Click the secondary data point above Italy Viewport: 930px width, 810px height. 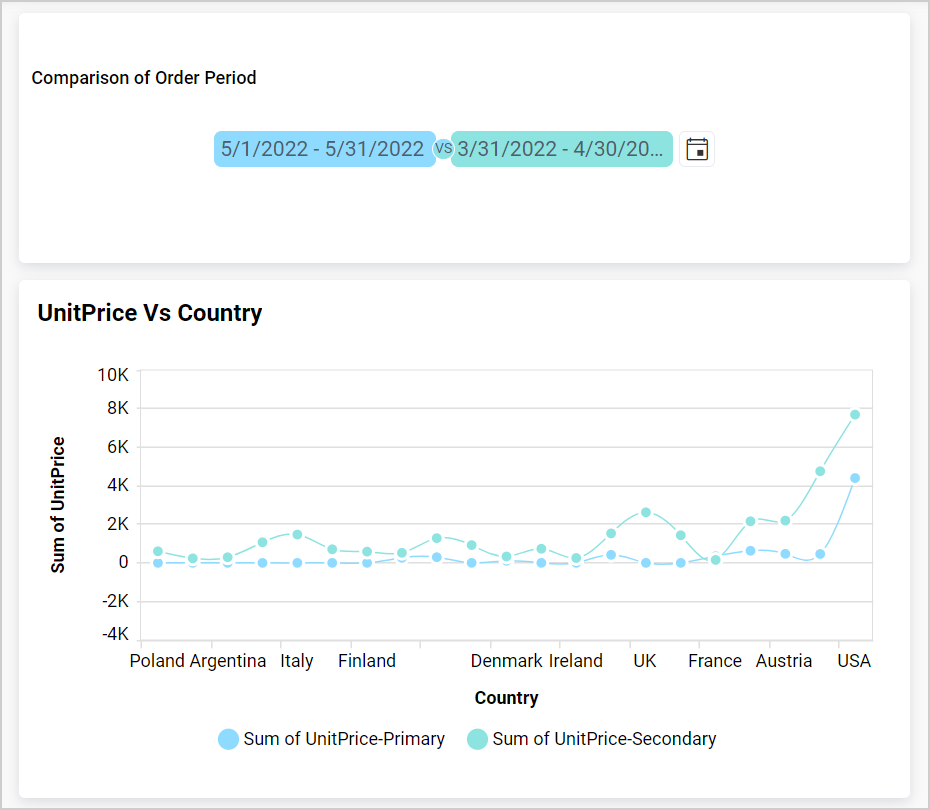[297, 534]
